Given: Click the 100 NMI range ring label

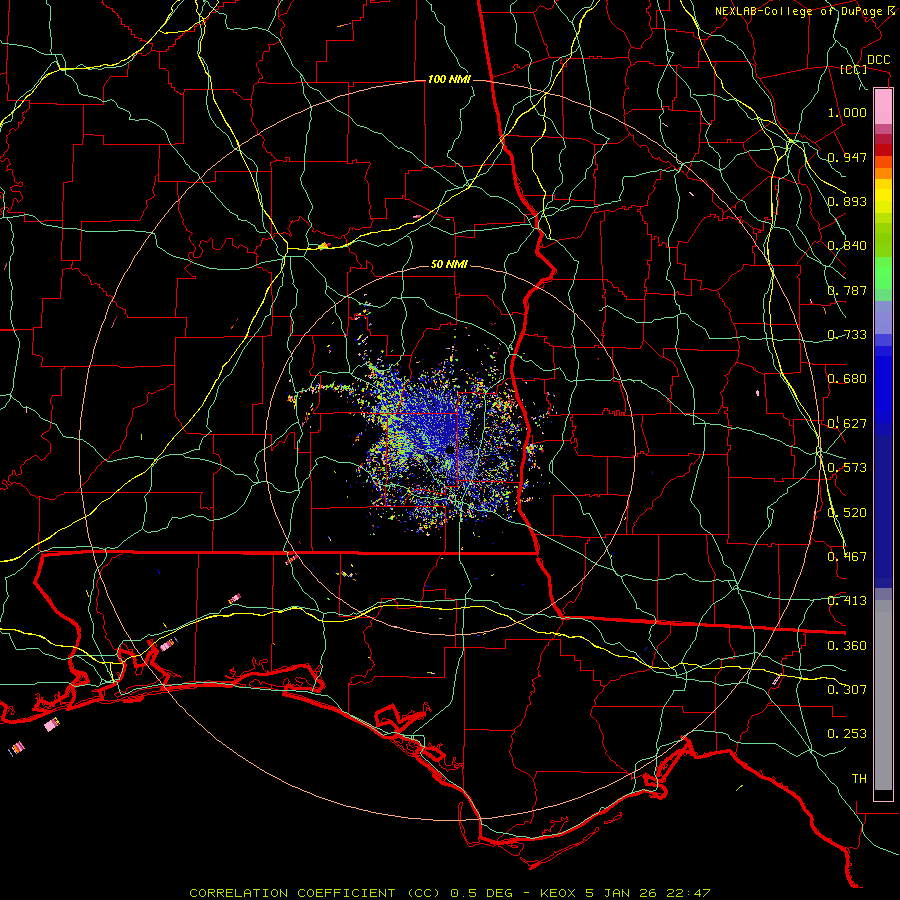Looking at the screenshot, I should click(x=449, y=79).
